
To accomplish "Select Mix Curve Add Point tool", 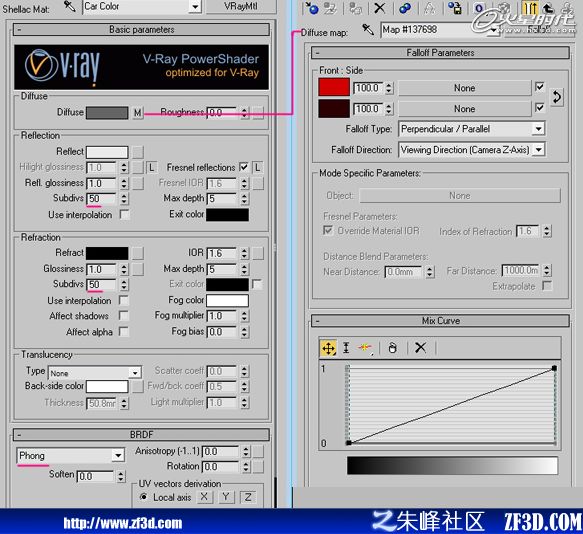I will click(x=365, y=348).
